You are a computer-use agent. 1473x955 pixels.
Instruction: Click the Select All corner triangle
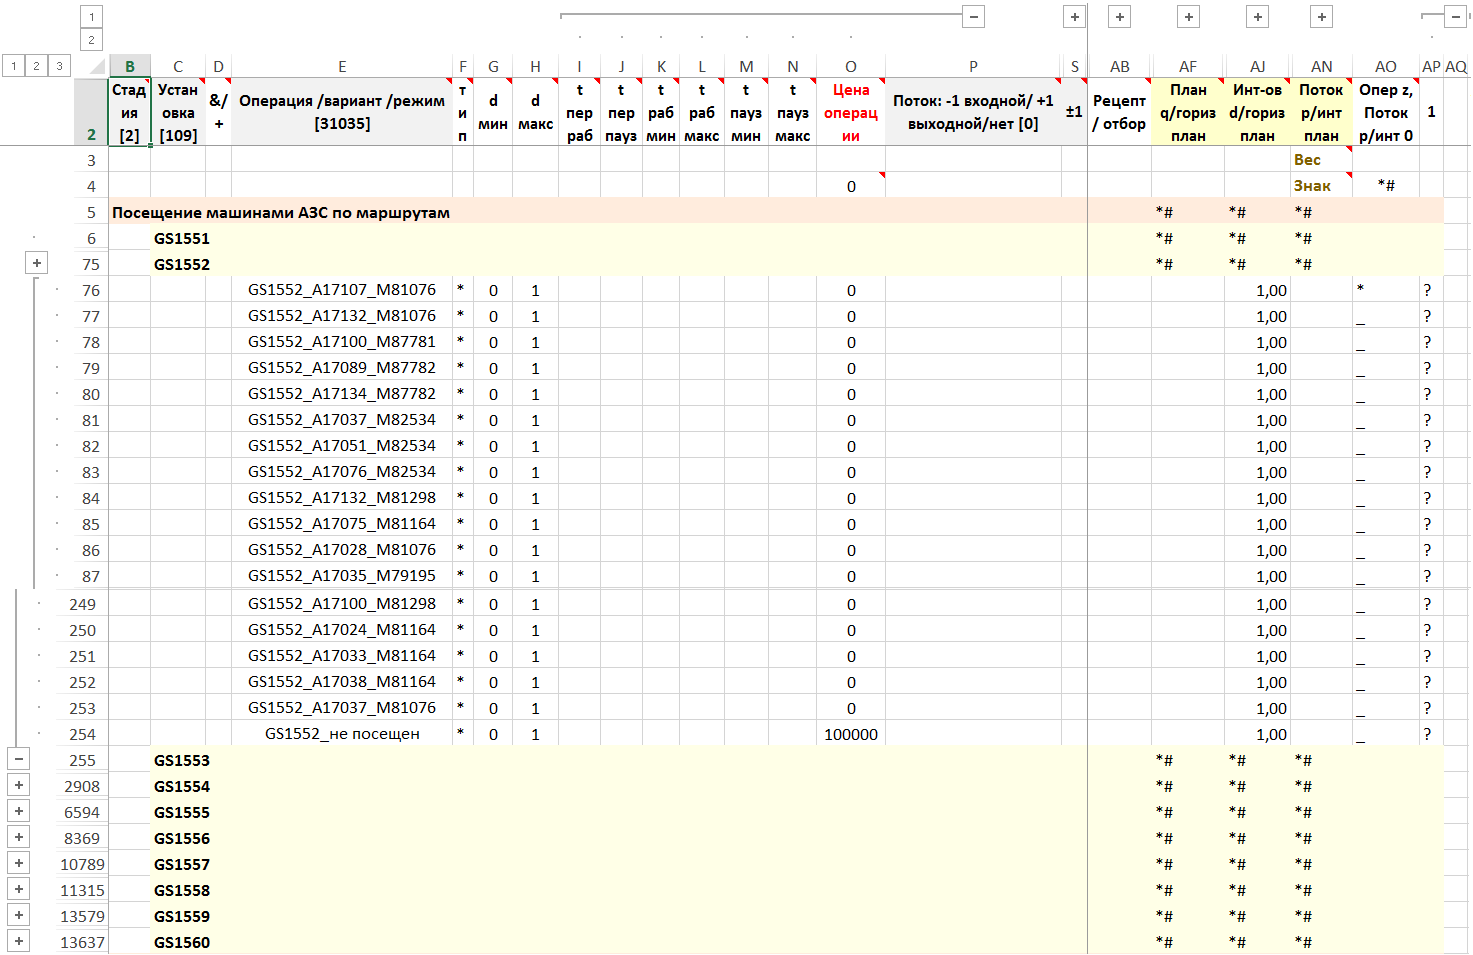96,67
